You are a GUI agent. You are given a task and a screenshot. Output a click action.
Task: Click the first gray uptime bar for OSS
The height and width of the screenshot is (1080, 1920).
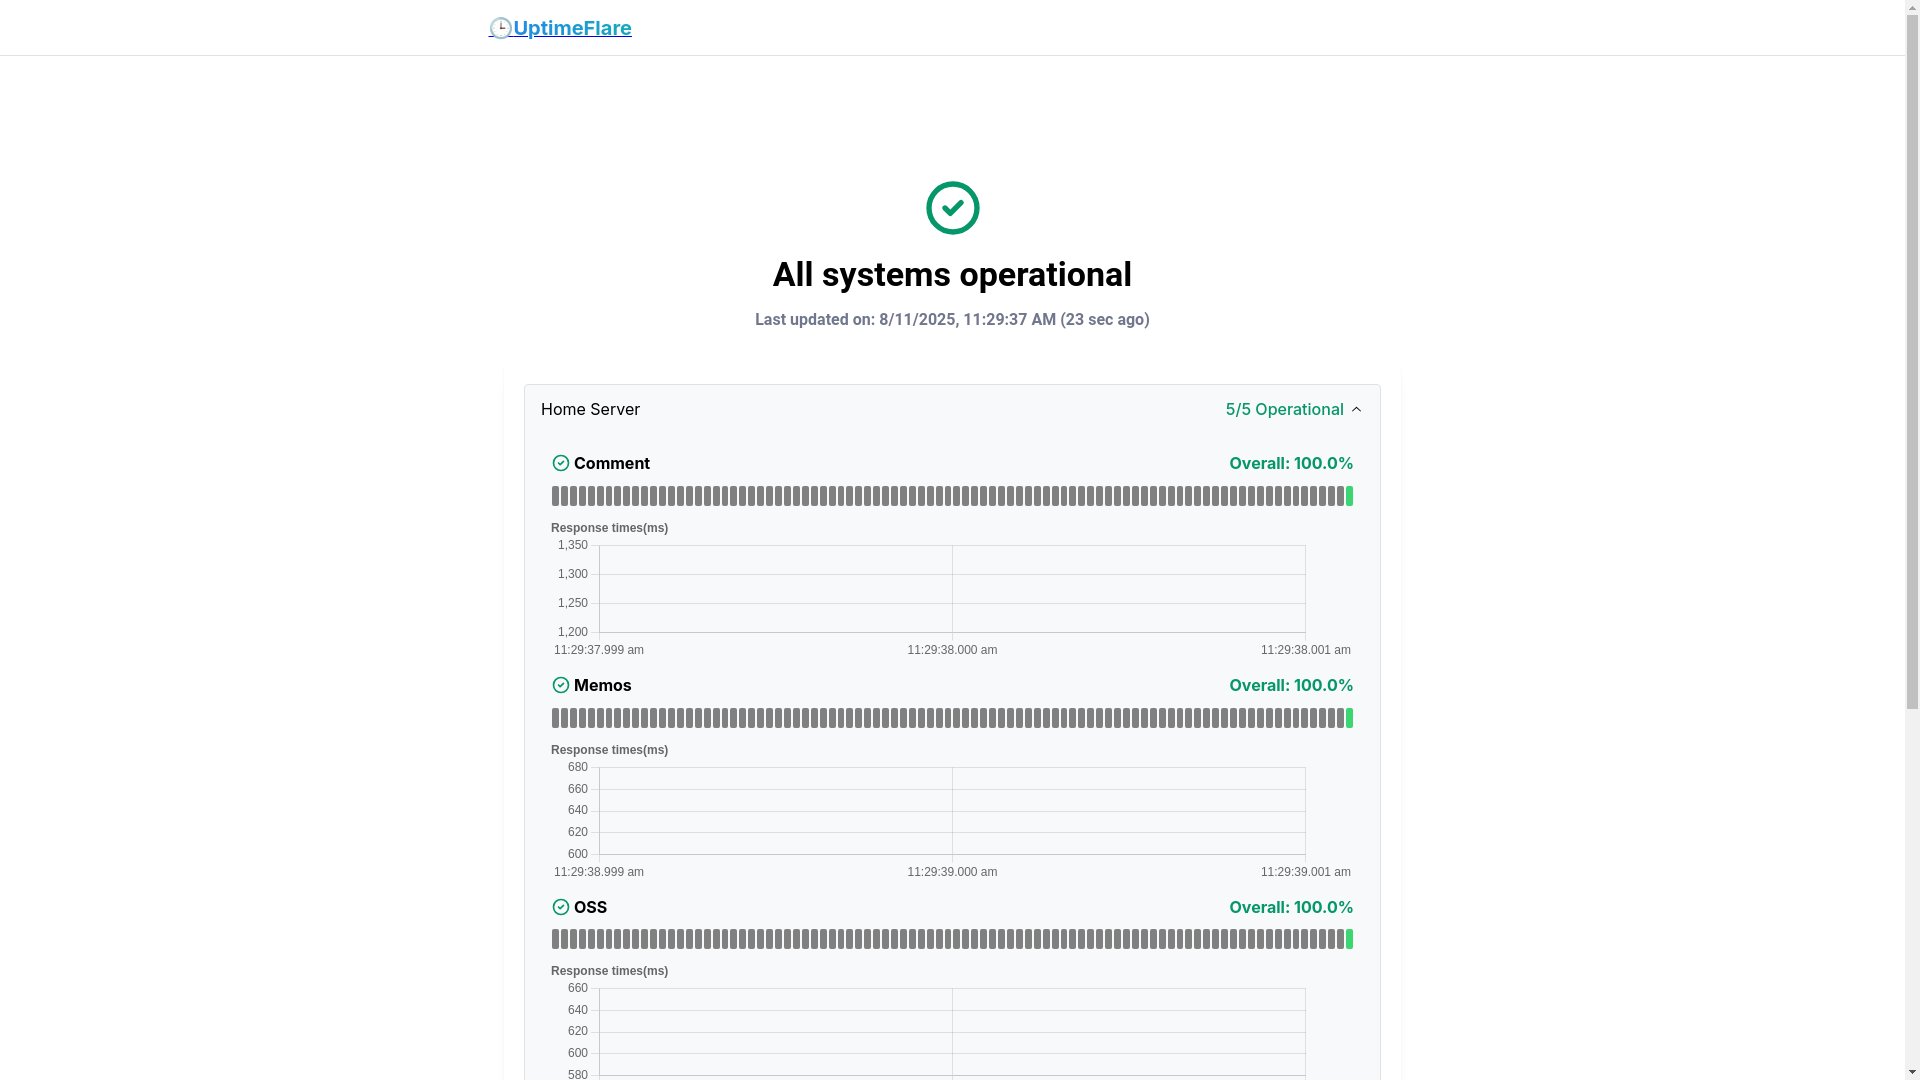[555, 939]
